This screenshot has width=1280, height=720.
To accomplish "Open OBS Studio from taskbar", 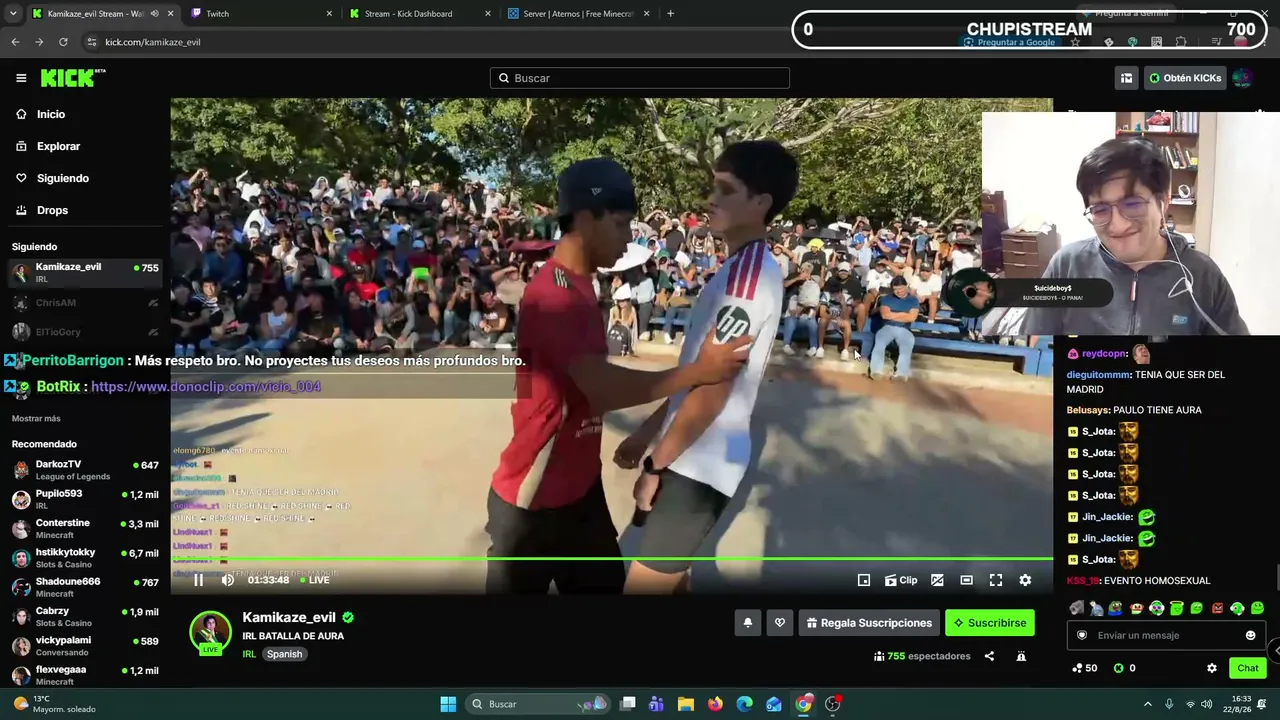I will tap(833, 704).
